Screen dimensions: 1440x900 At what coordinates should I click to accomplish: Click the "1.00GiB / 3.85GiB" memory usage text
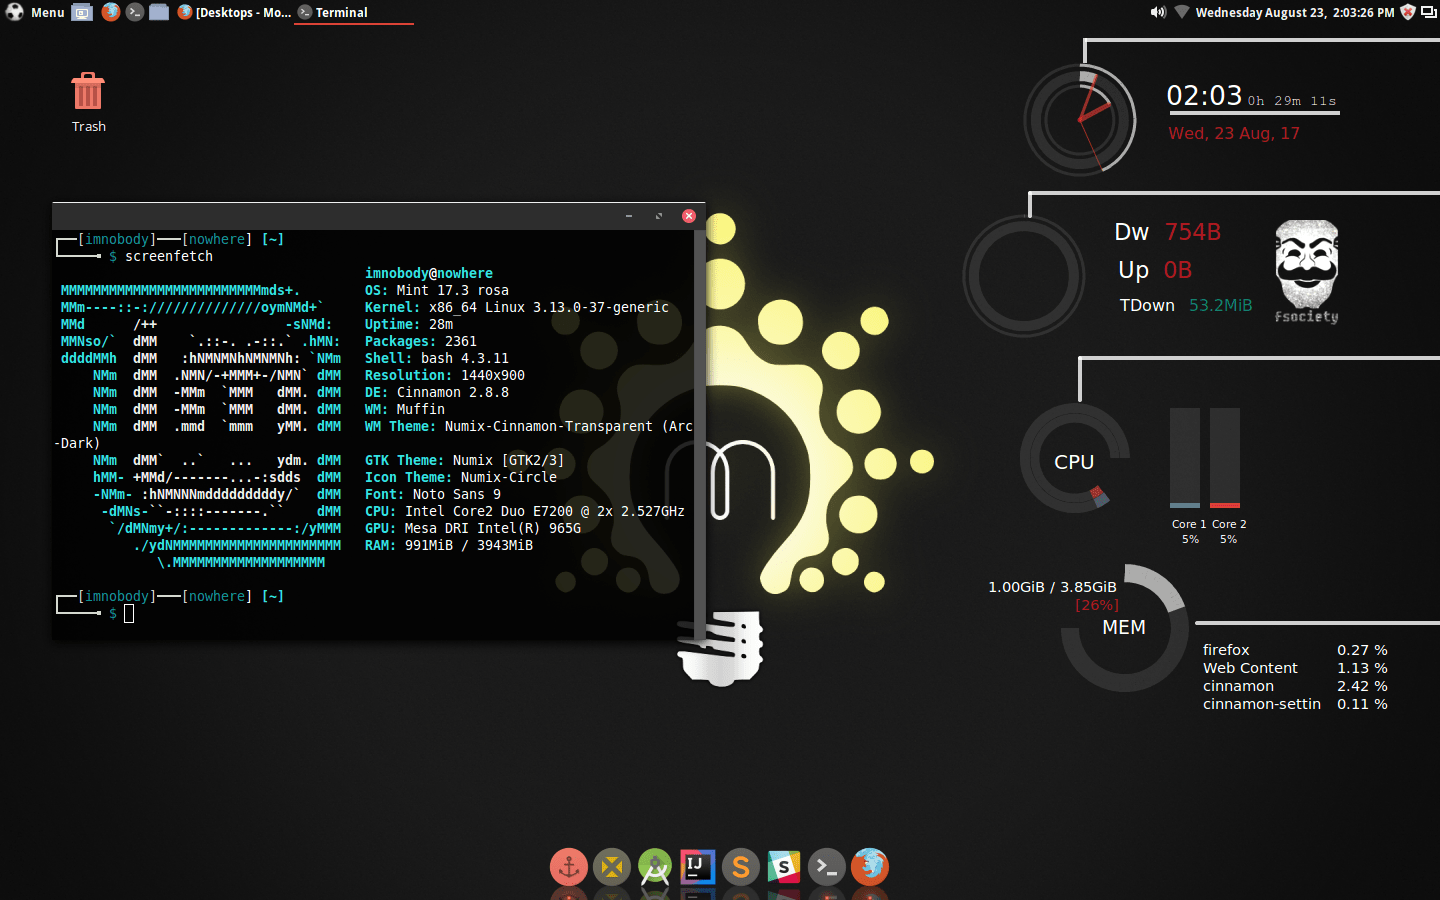(1052, 587)
